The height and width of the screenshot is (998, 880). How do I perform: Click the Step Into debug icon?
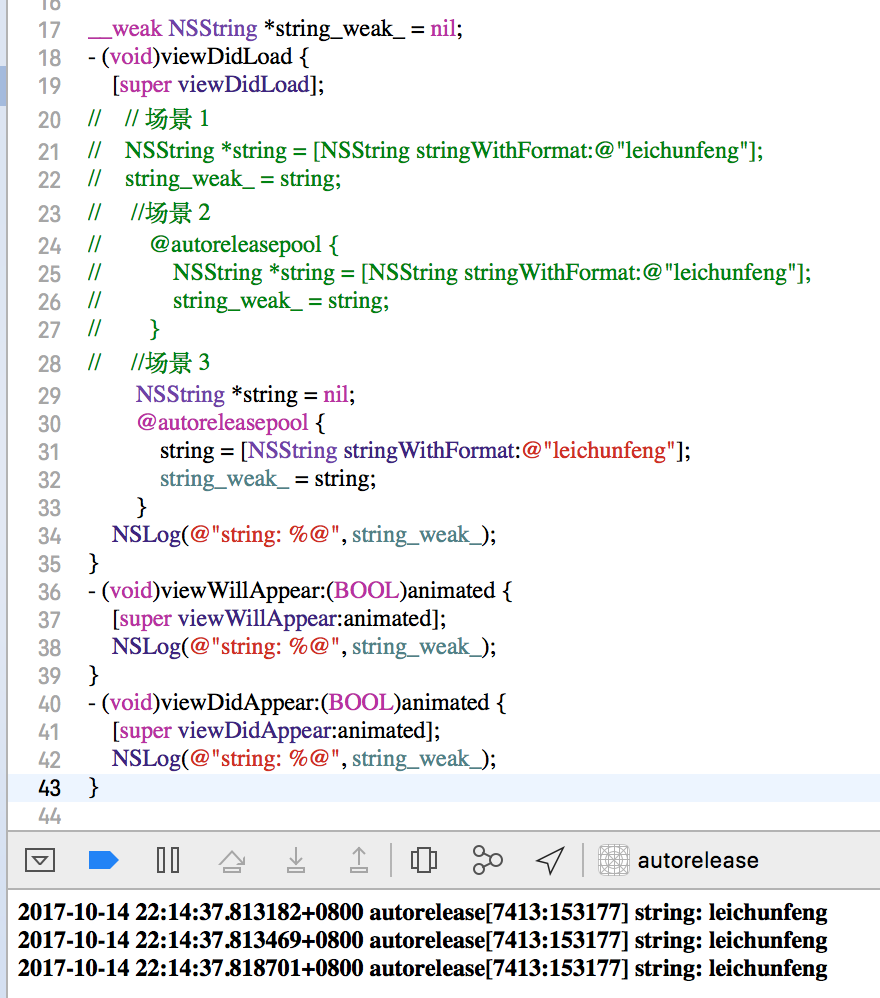(295, 861)
